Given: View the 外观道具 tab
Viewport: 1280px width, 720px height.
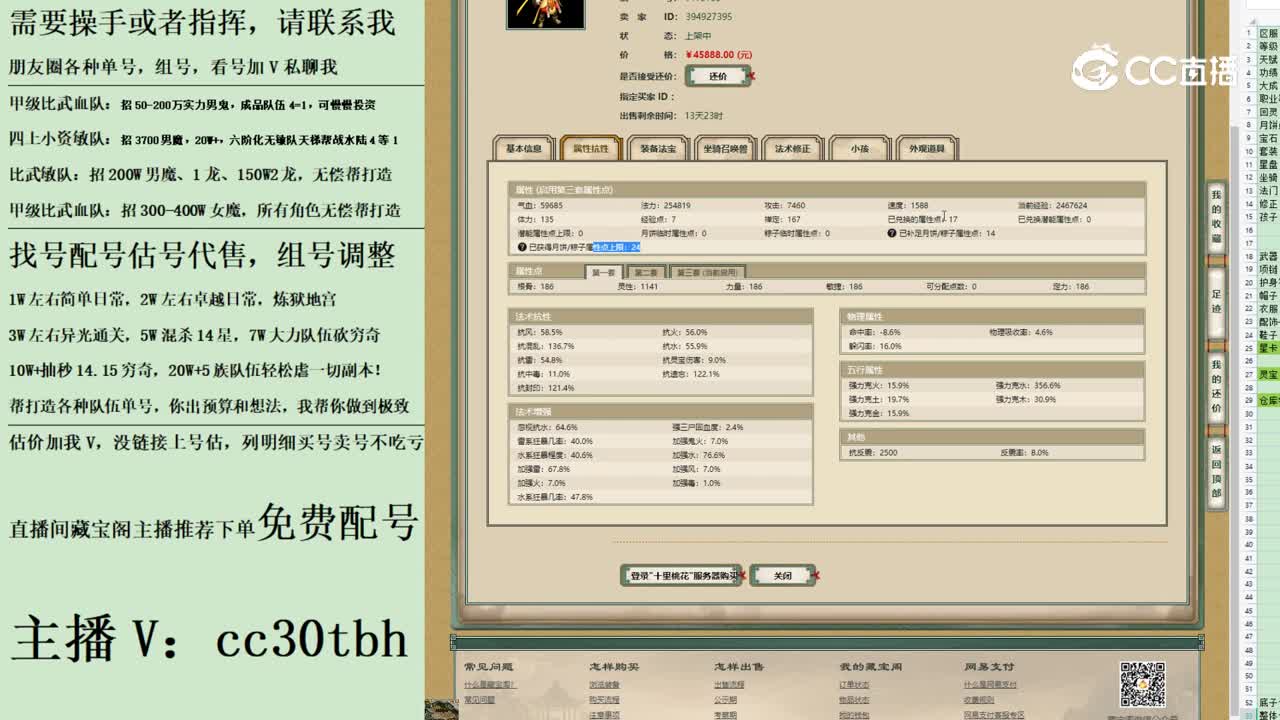Looking at the screenshot, I should tap(925, 146).
